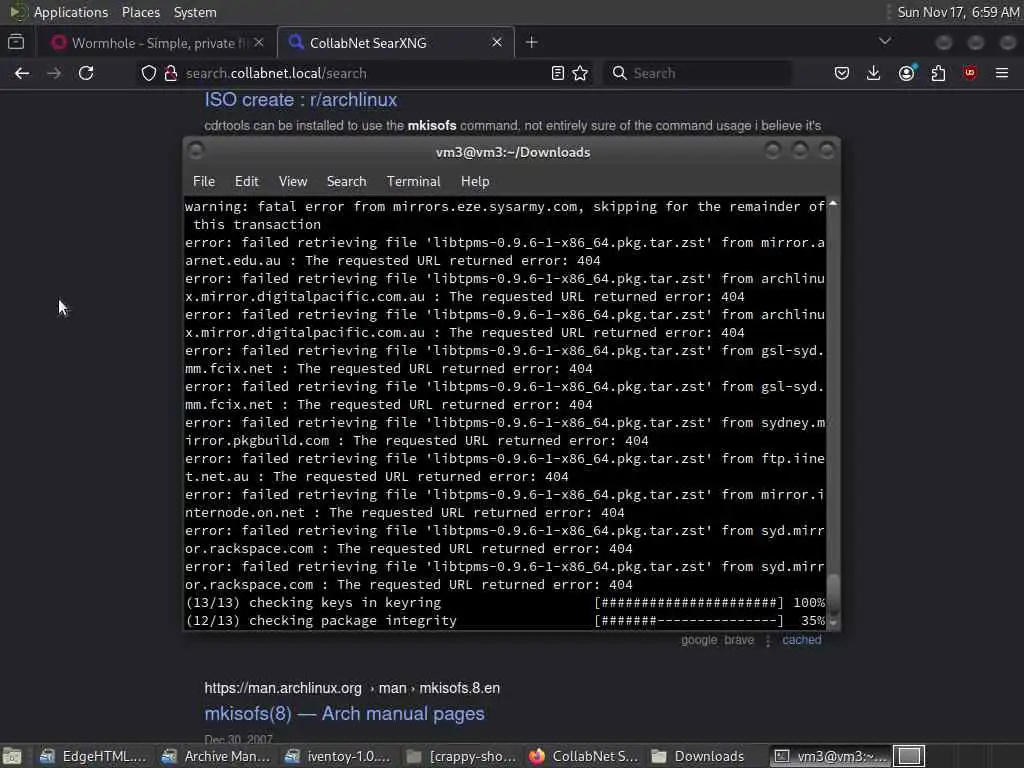The height and width of the screenshot is (768, 1024).
Task: Switch to the [crappy-sho... folder window
Action: 461,756
